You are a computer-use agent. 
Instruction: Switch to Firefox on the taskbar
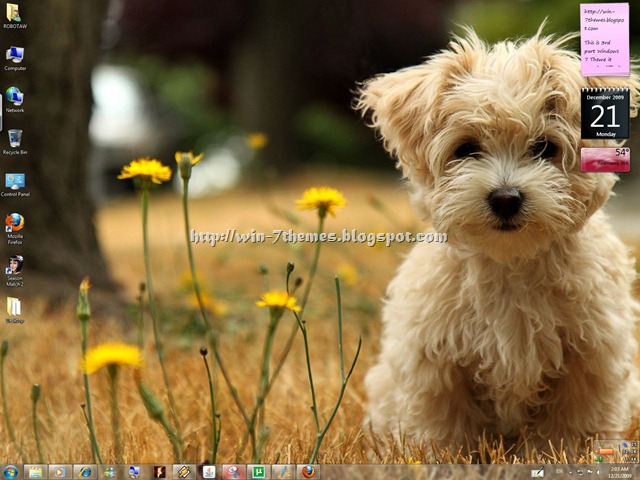[x=308, y=472]
